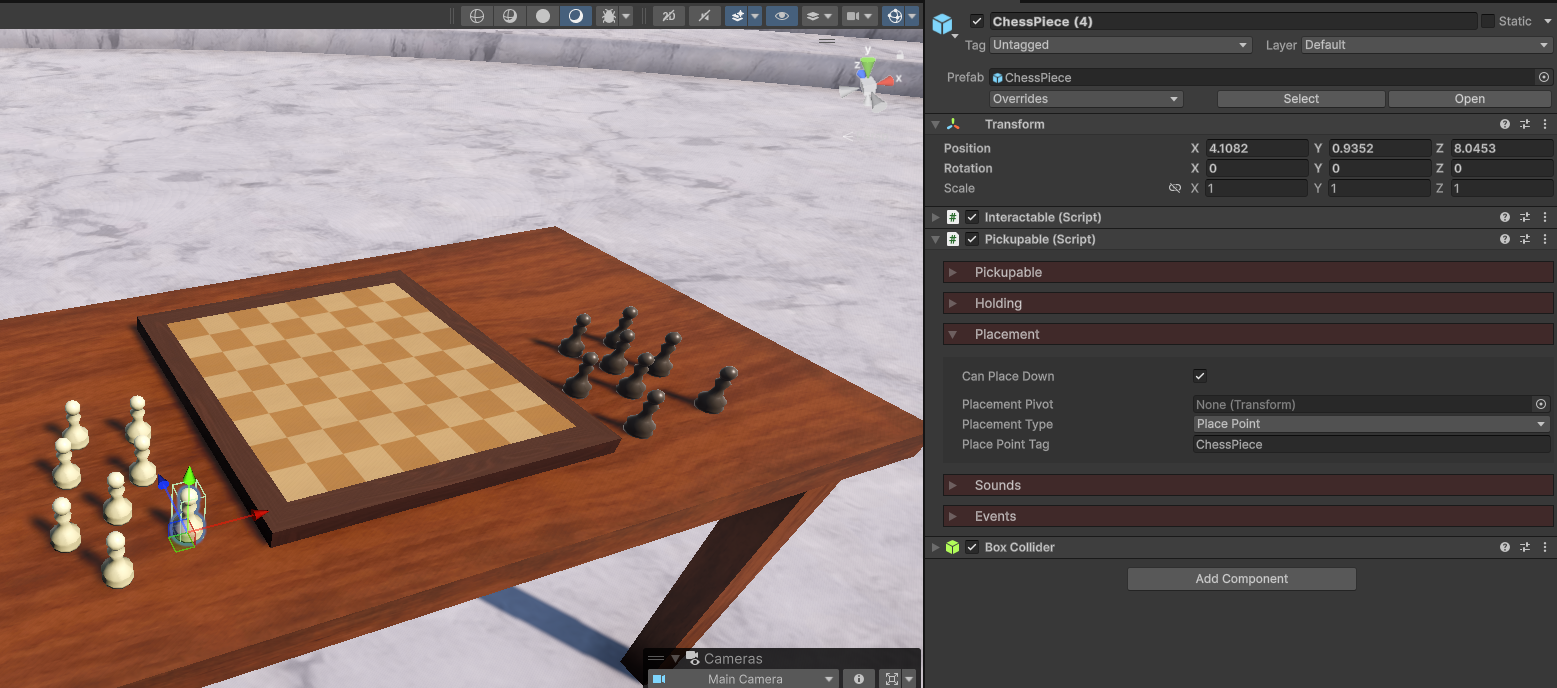Disable the Can Place Down checkbox
This screenshot has width=1557, height=688.
click(x=1200, y=376)
